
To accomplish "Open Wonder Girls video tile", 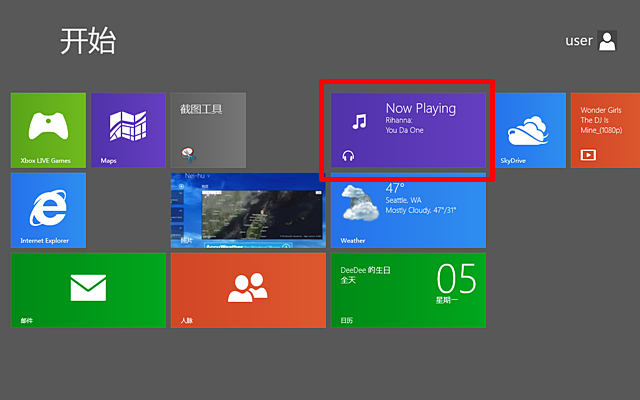I will point(605,130).
